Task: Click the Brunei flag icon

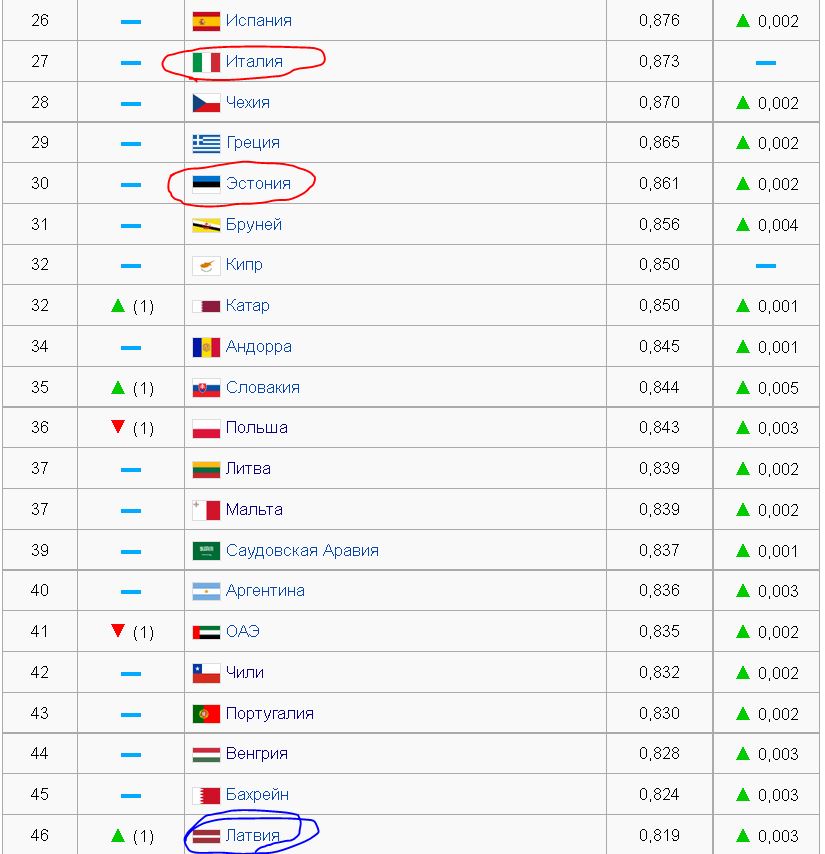Action: (x=206, y=225)
